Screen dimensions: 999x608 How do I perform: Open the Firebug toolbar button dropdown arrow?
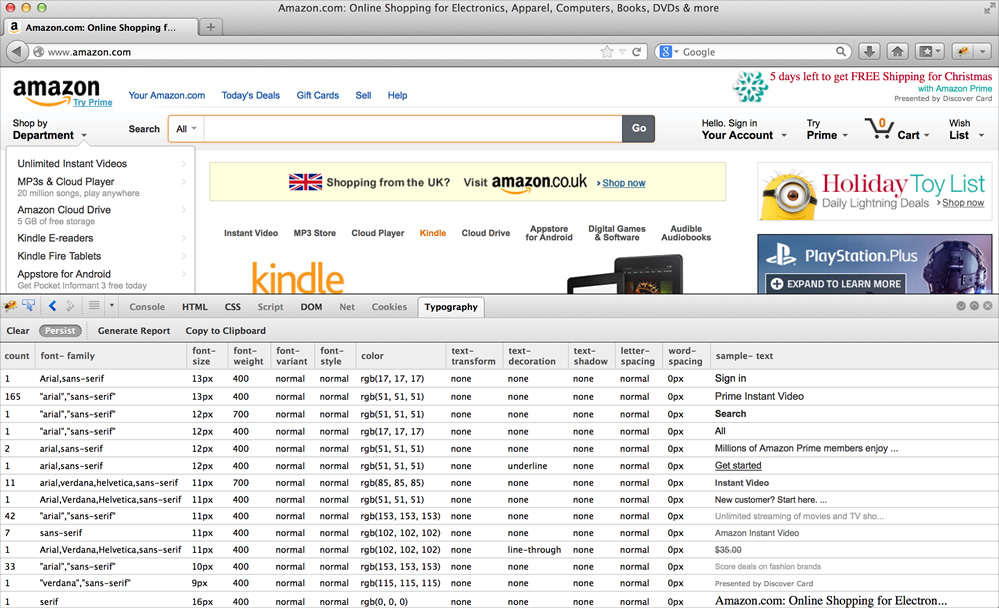pos(982,52)
